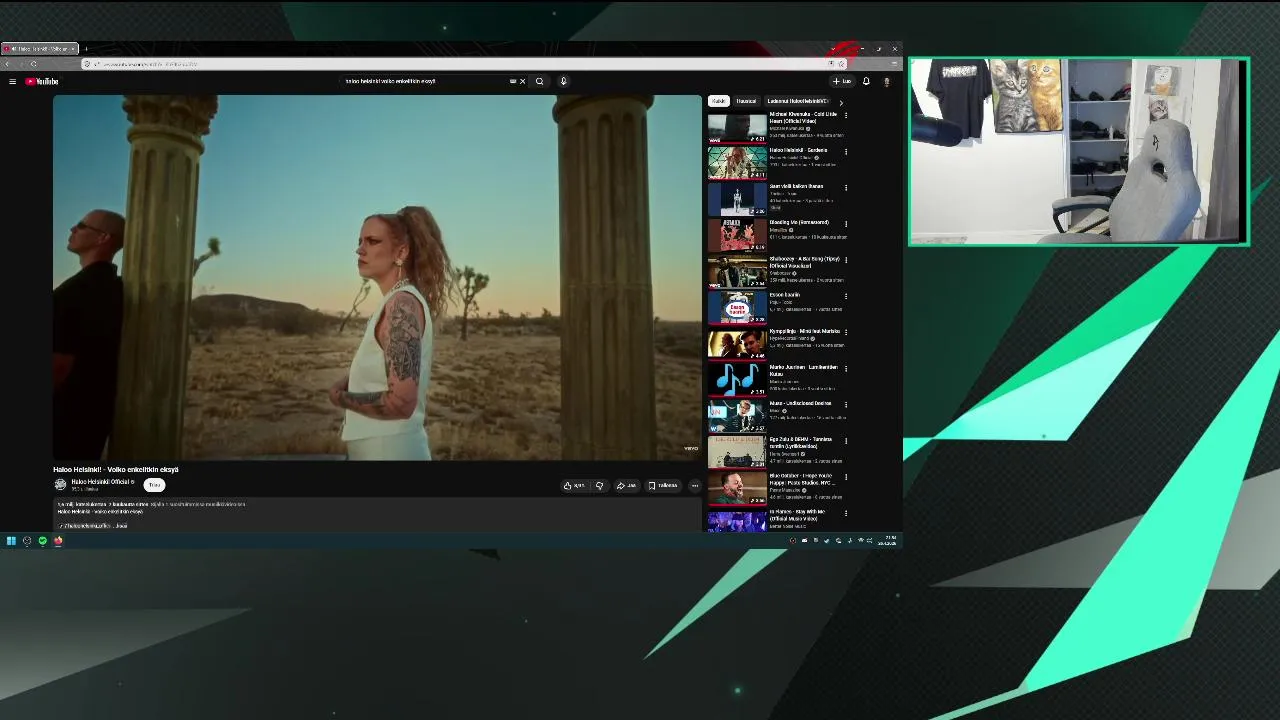Start voice search with the microphone icon

point(563,81)
